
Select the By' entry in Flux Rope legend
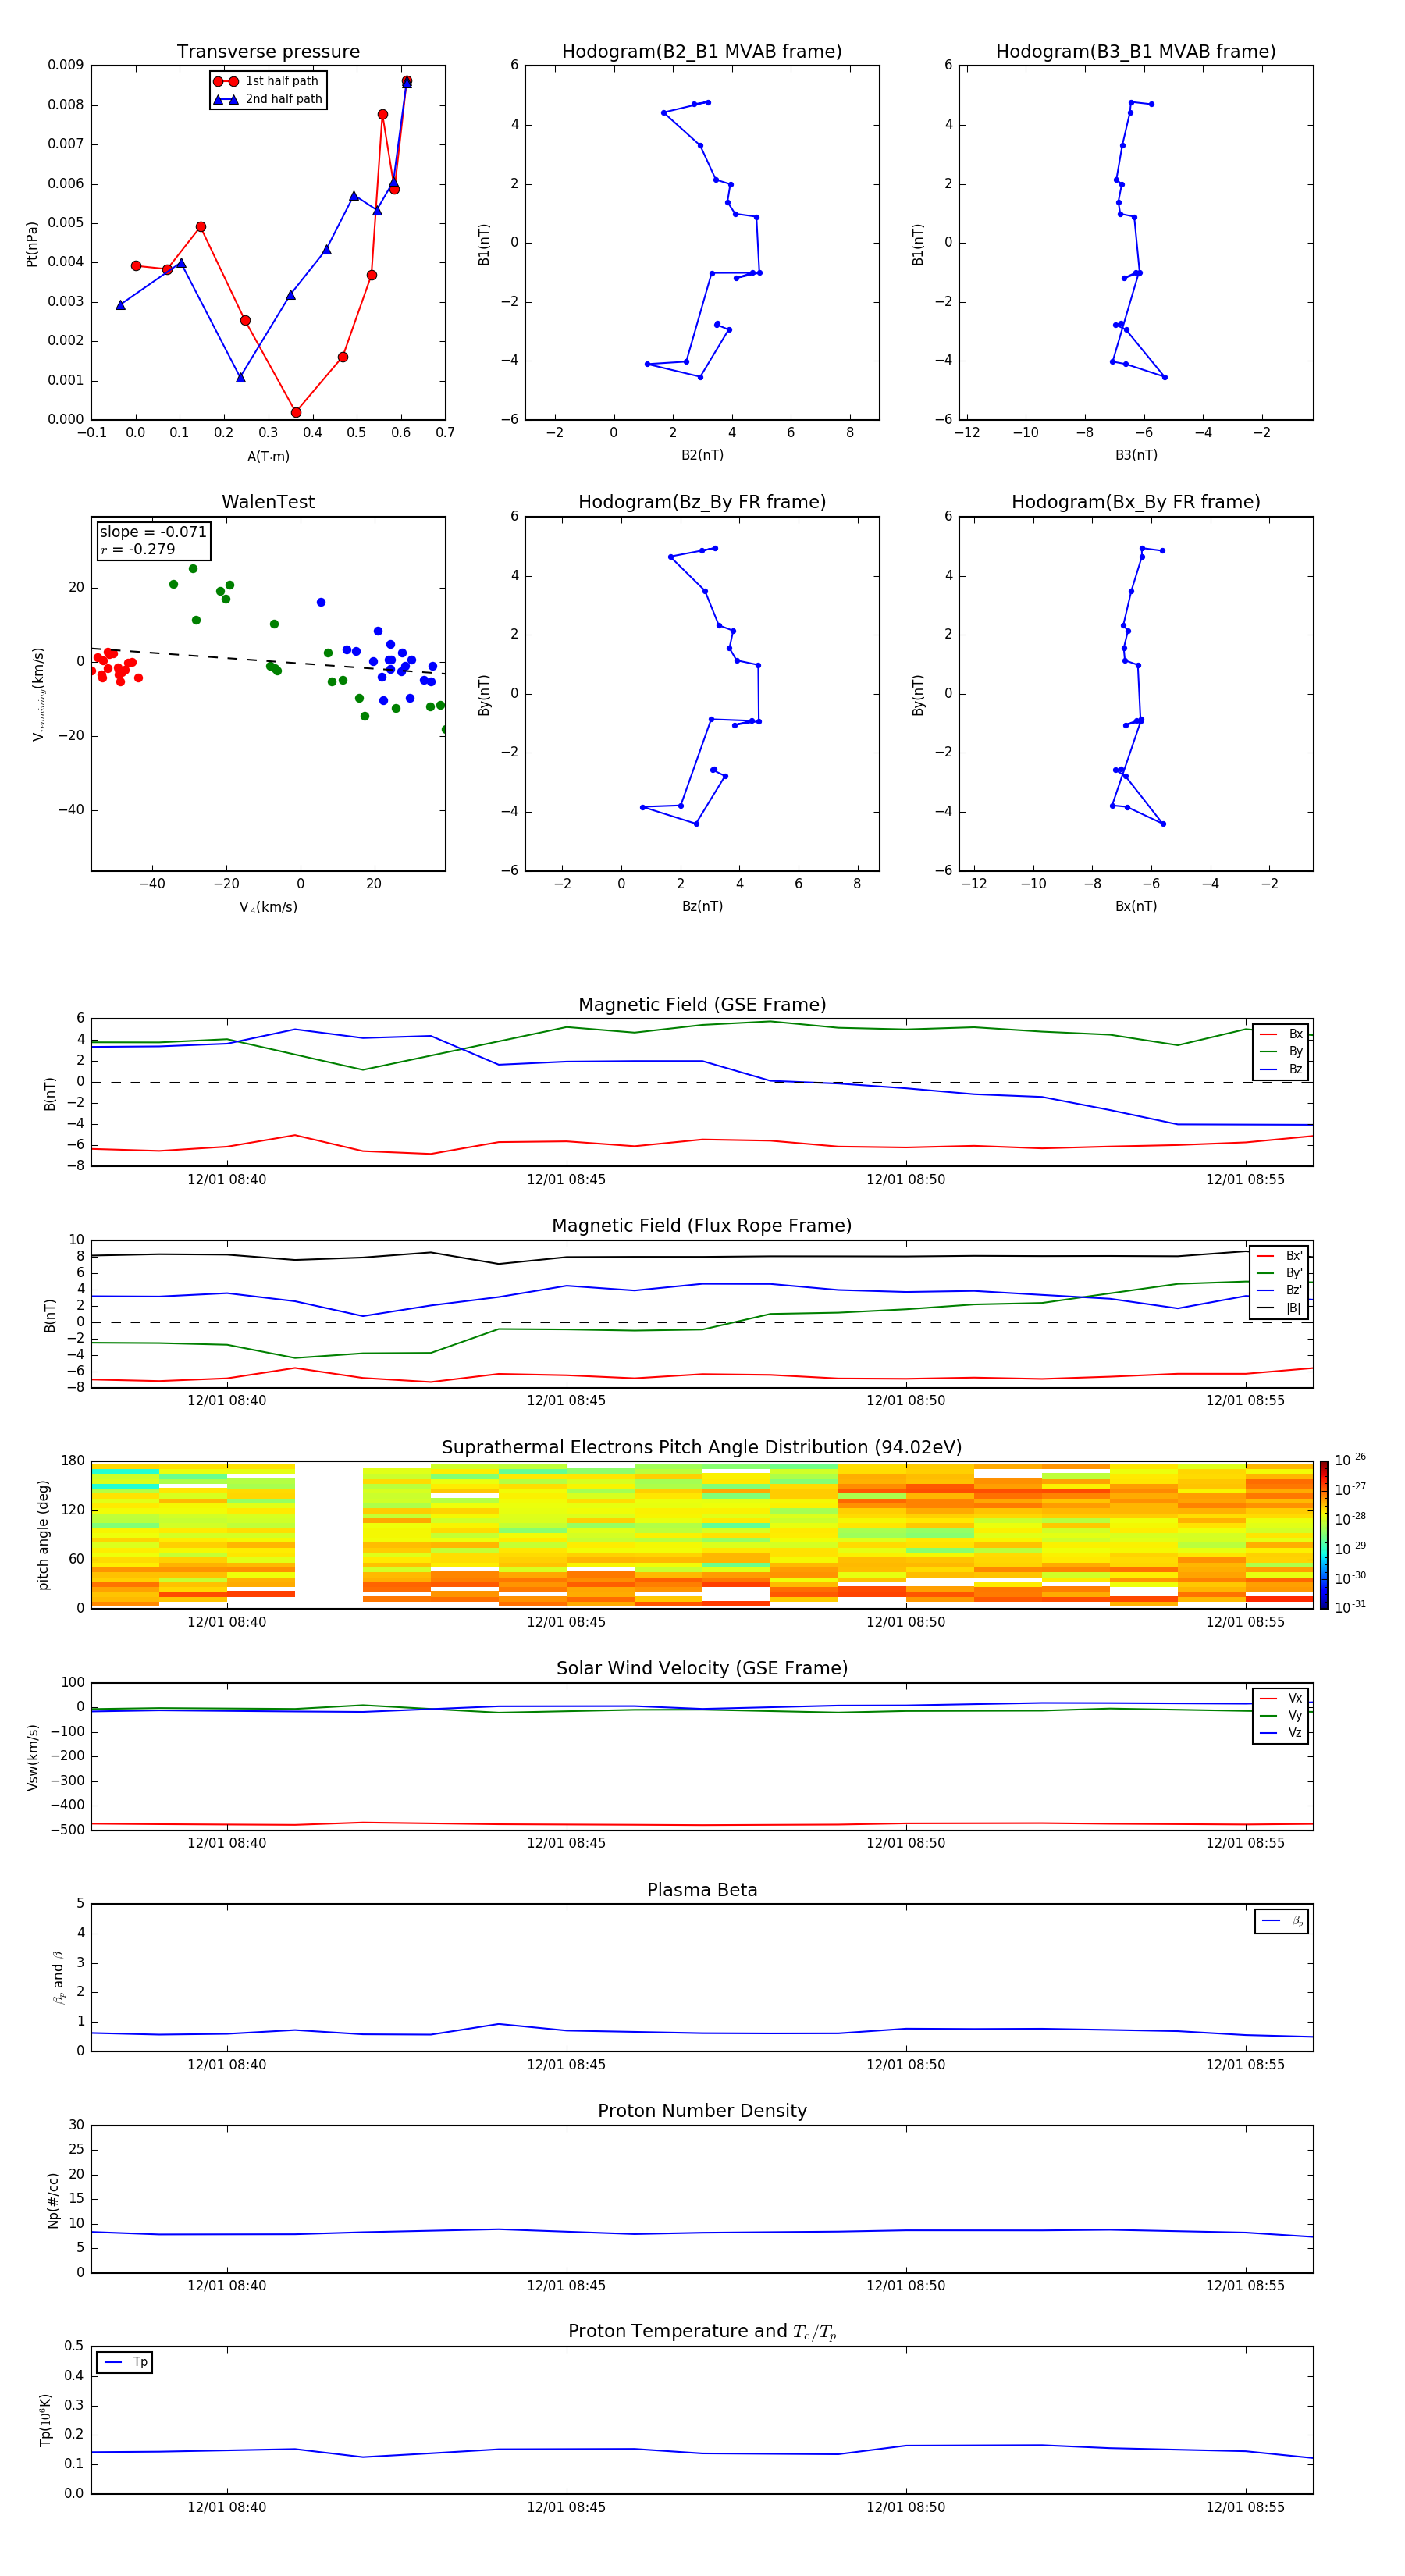pyautogui.click(x=1280, y=1273)
